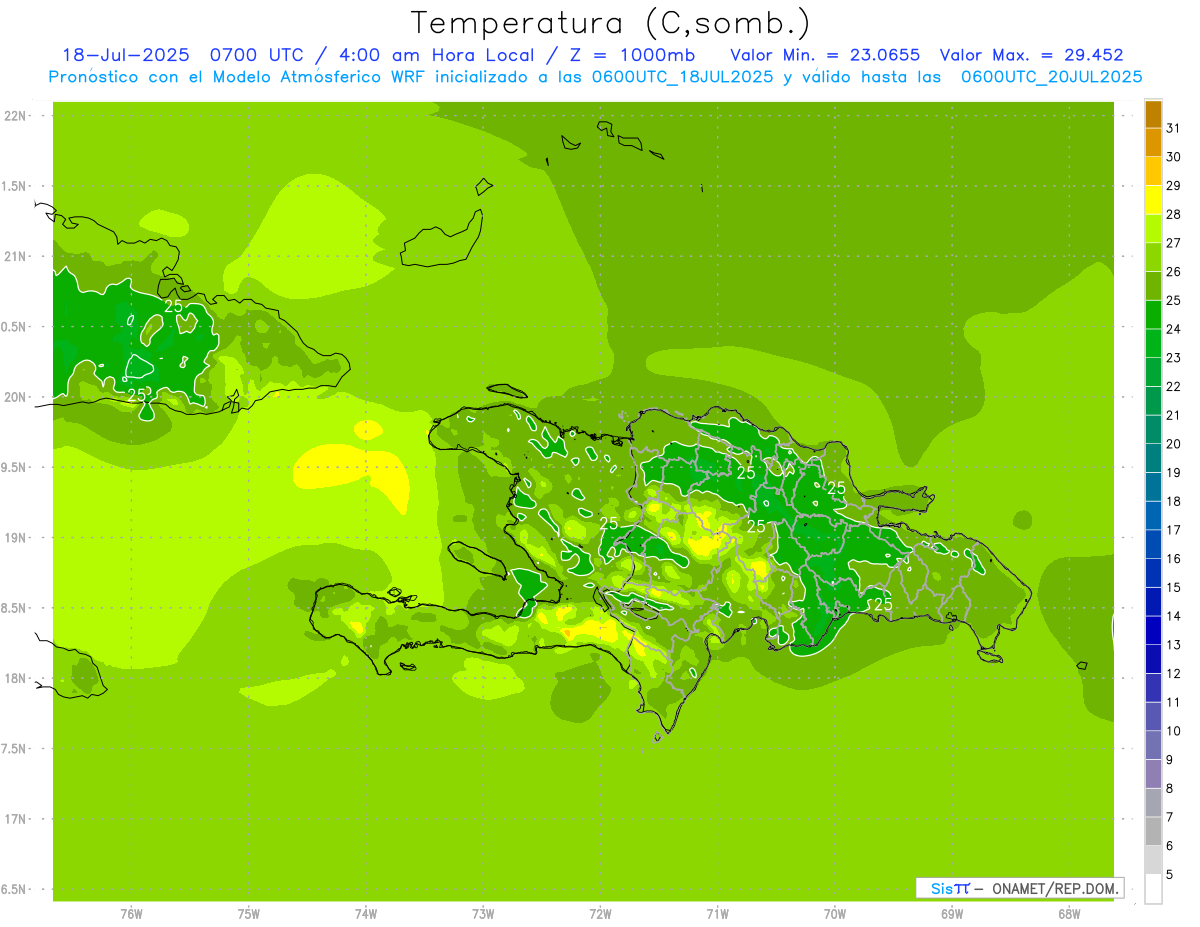
Task: Click the colorbar label 27
Action: tap(1174, 243)
